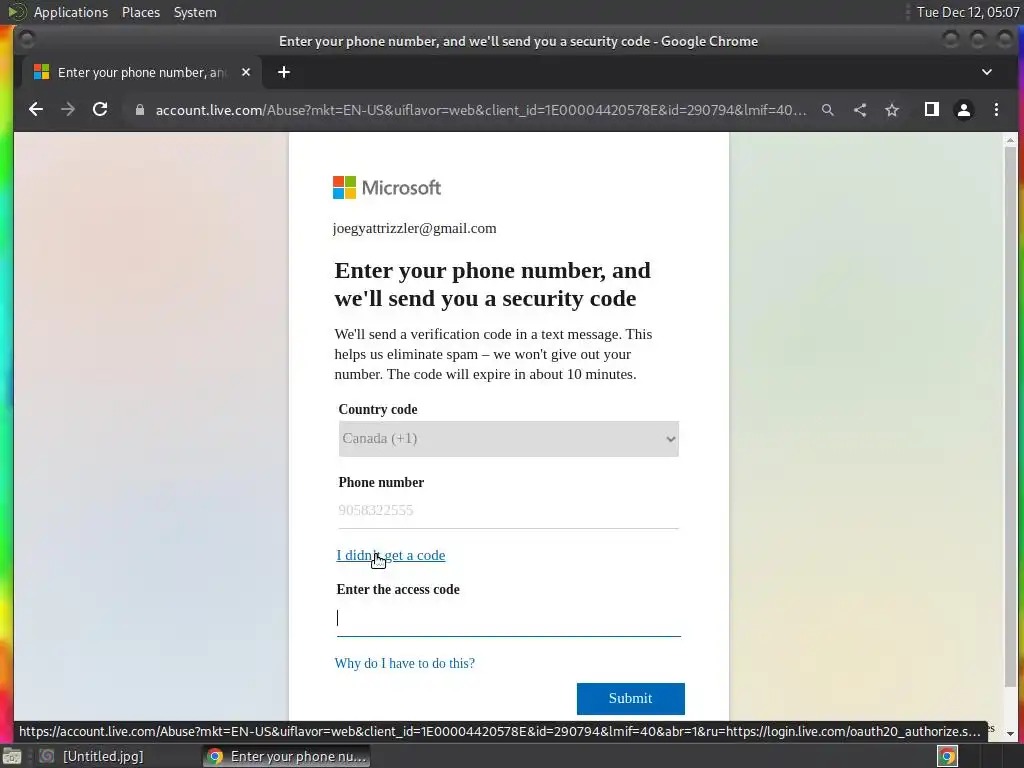Open the Places menu
Screen dimensions: 1024x768
click(140, 12)
